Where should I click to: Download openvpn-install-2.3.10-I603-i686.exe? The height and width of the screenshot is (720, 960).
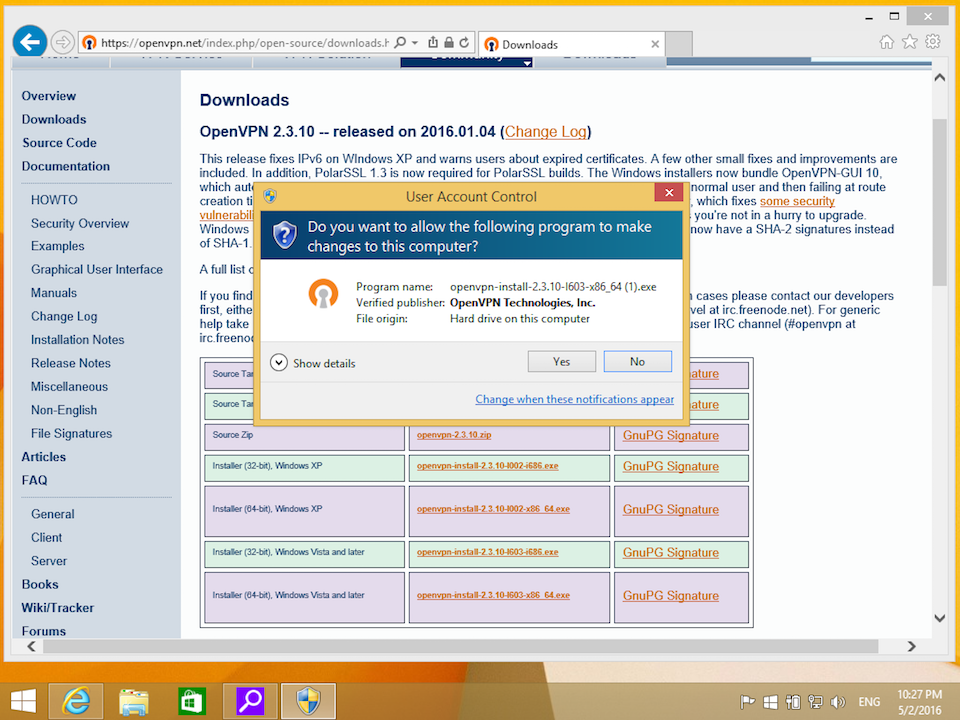click(487, 552)
